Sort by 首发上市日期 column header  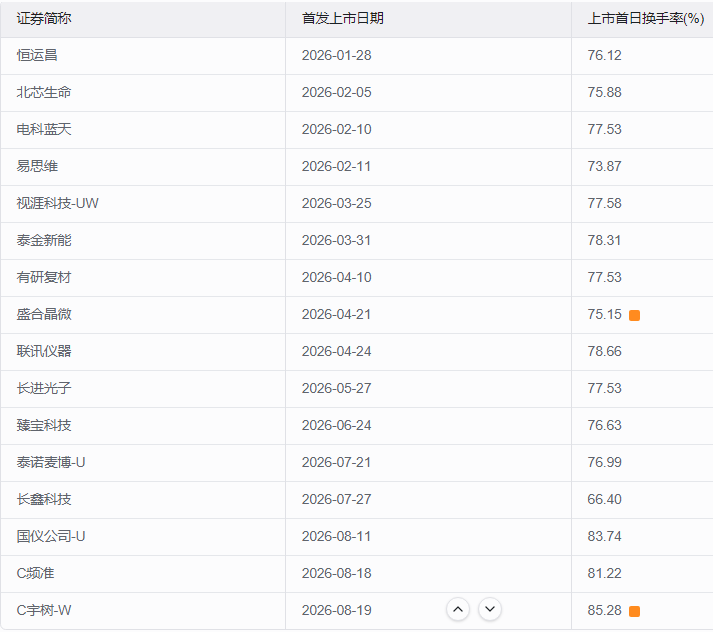[x=343, y=18]
